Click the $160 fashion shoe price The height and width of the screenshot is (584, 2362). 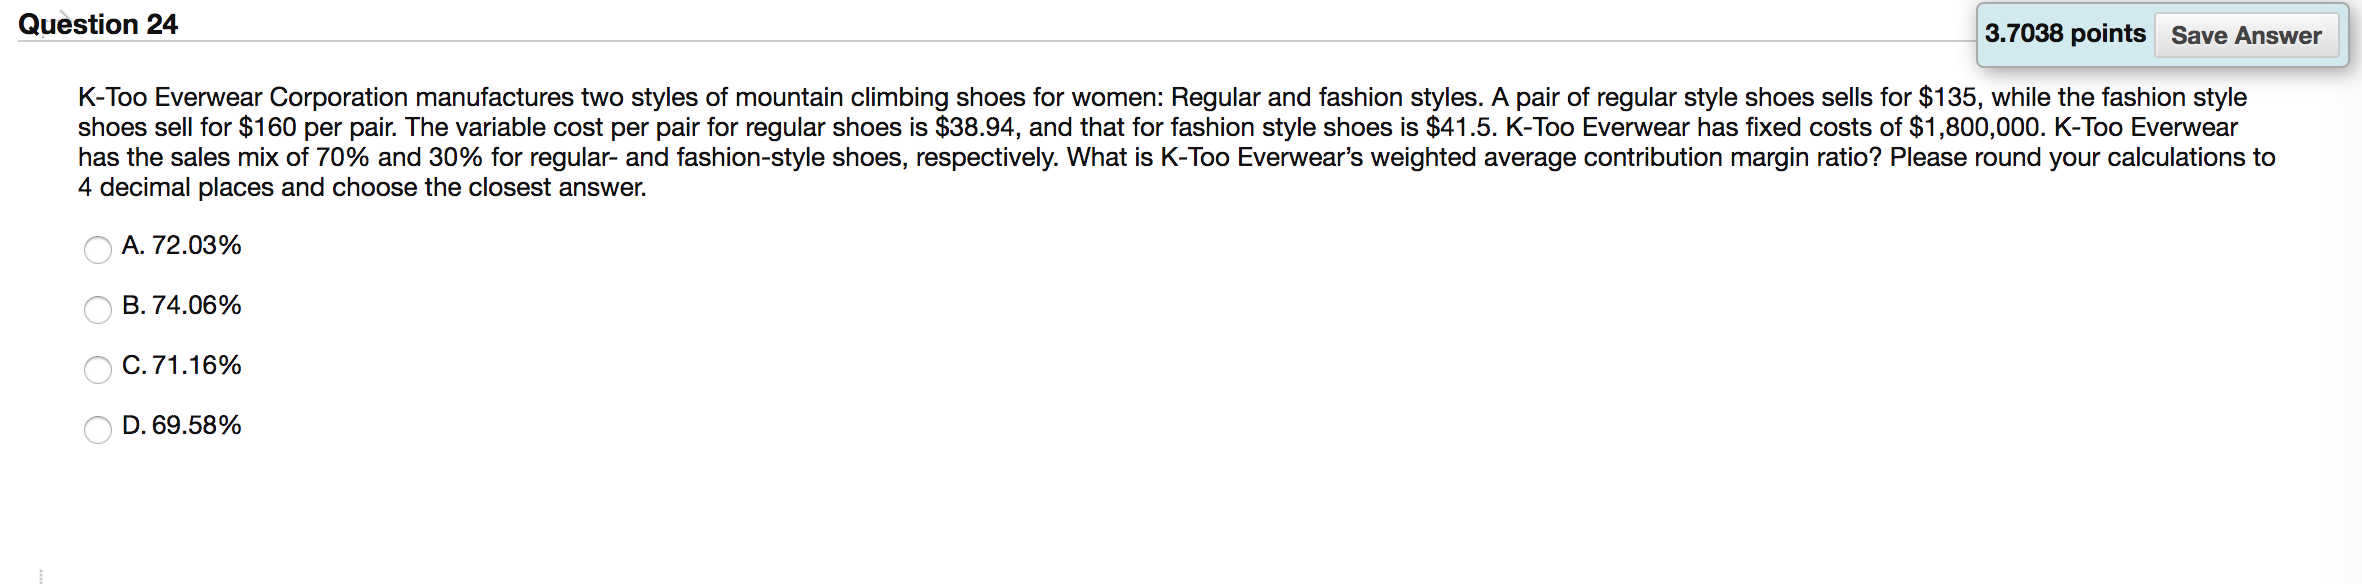267,127
